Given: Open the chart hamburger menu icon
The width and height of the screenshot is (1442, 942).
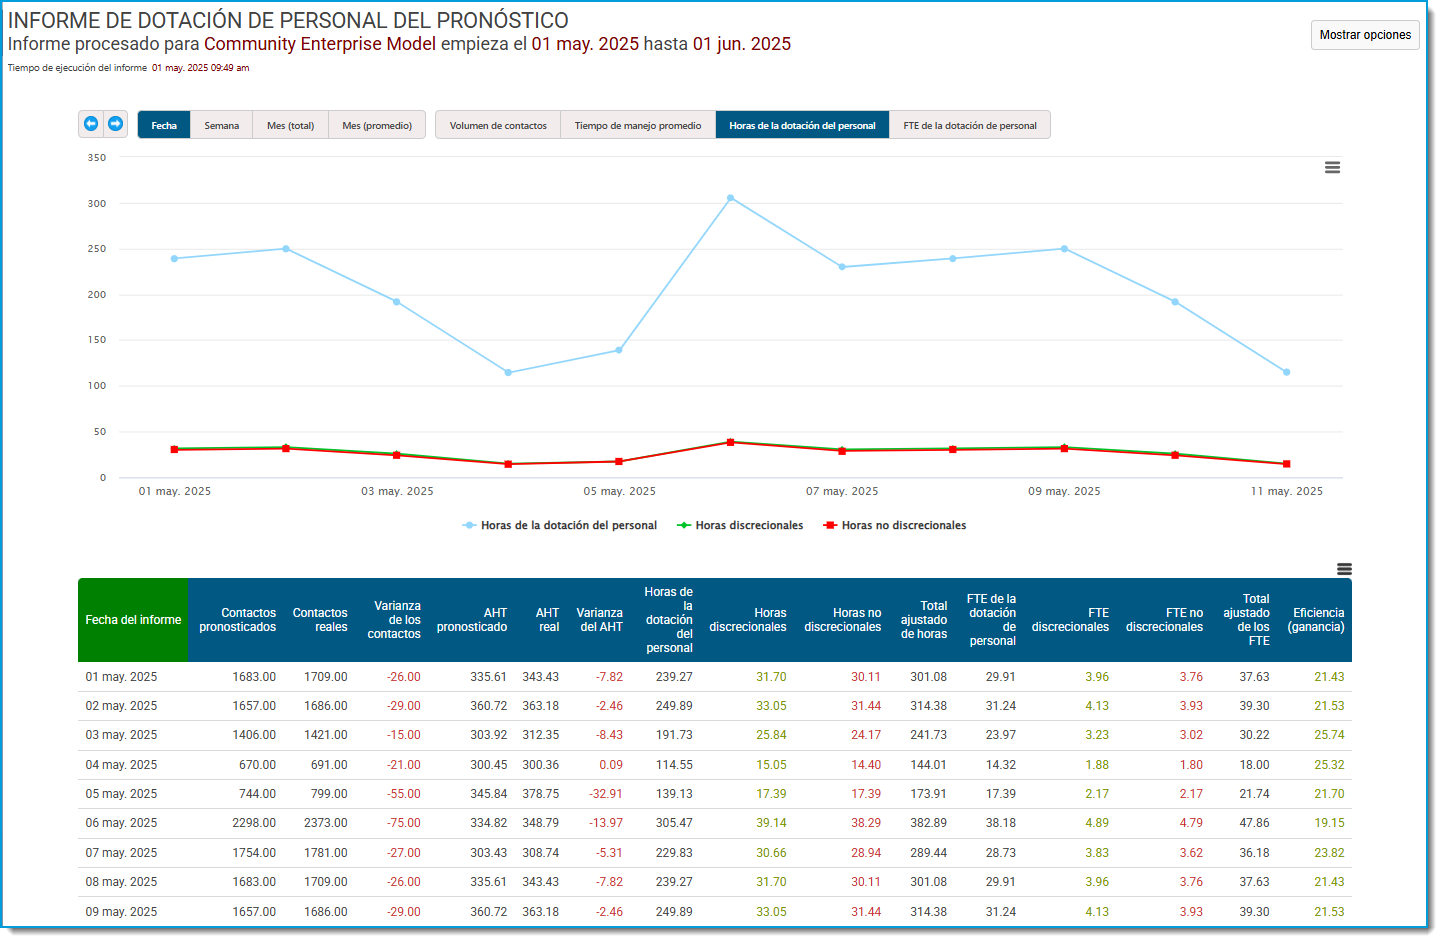Looking at the screenshot, I should tap(1332, 168).
